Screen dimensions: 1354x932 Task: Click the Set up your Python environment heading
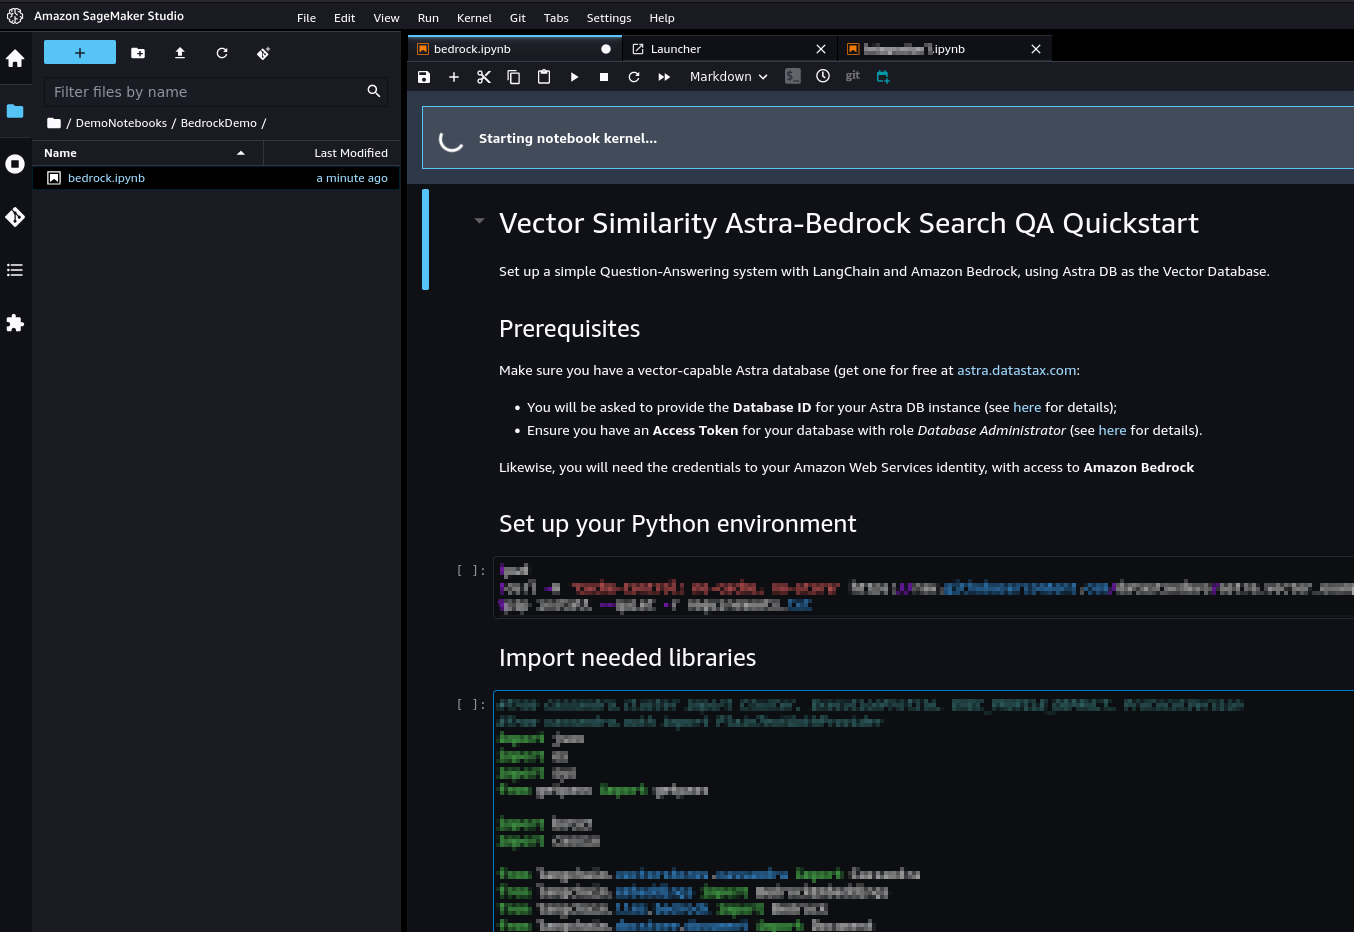click(x=677, y=524)
